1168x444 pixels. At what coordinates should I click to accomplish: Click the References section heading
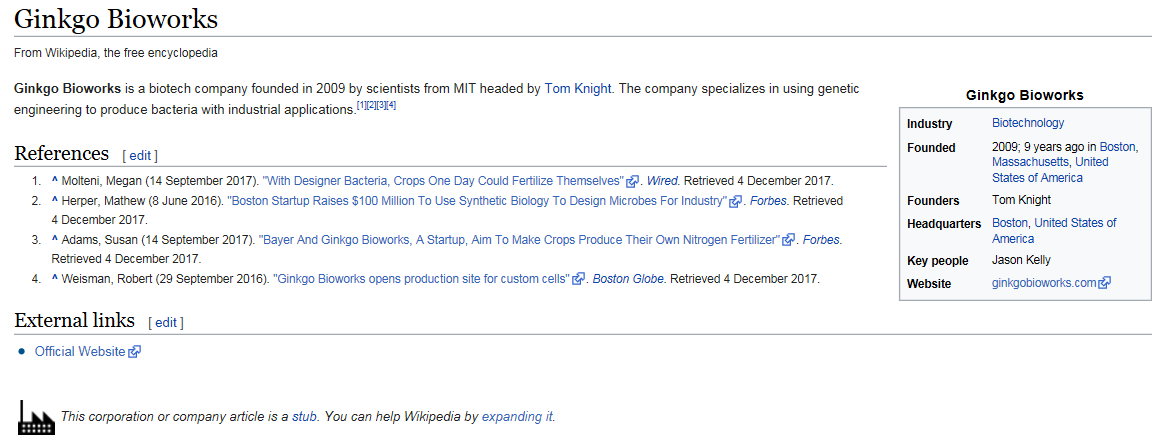click(x=62, y=153)
